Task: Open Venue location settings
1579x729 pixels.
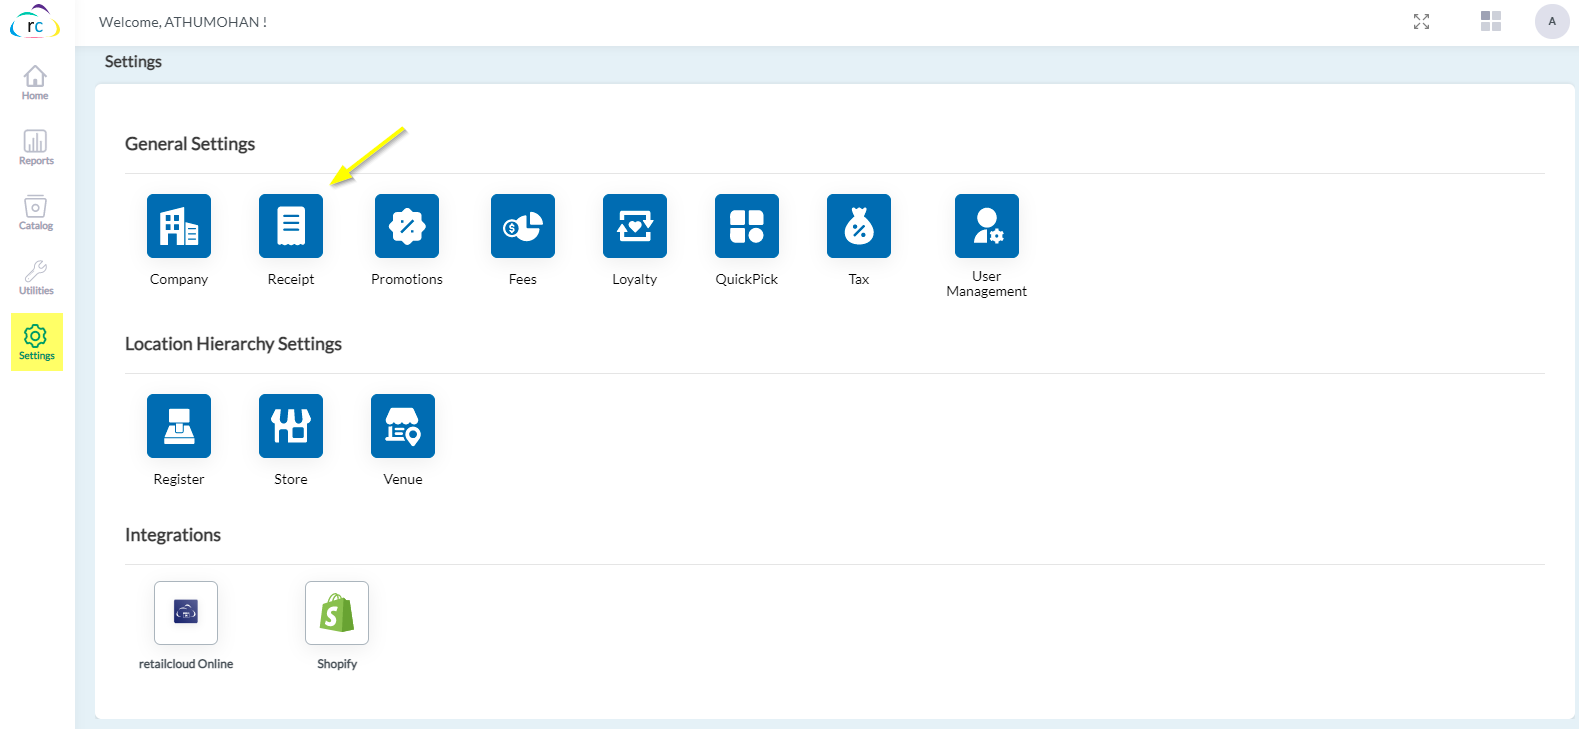Action: (x=403, y=426)
